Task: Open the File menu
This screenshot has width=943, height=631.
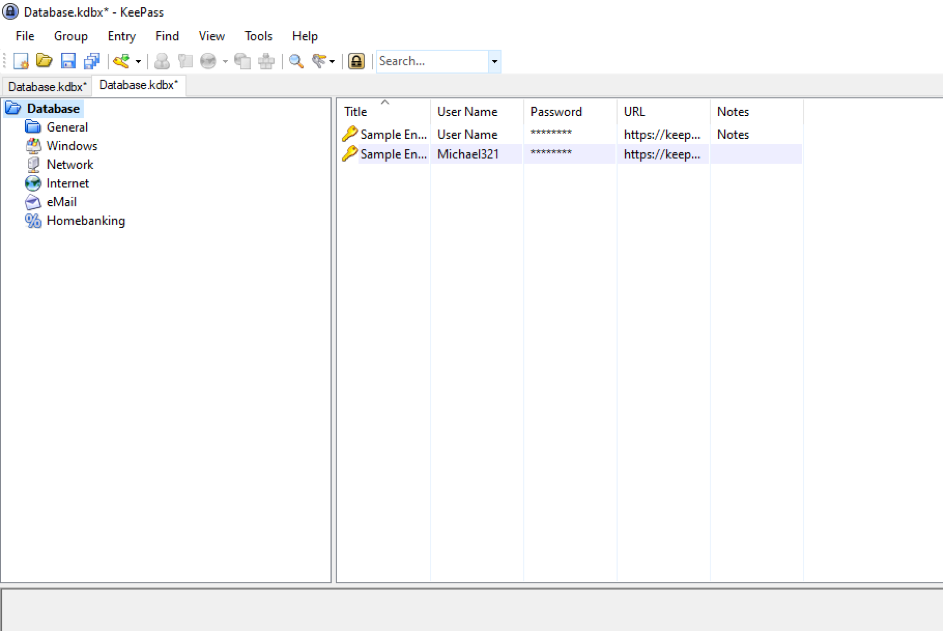Action: 25,36
